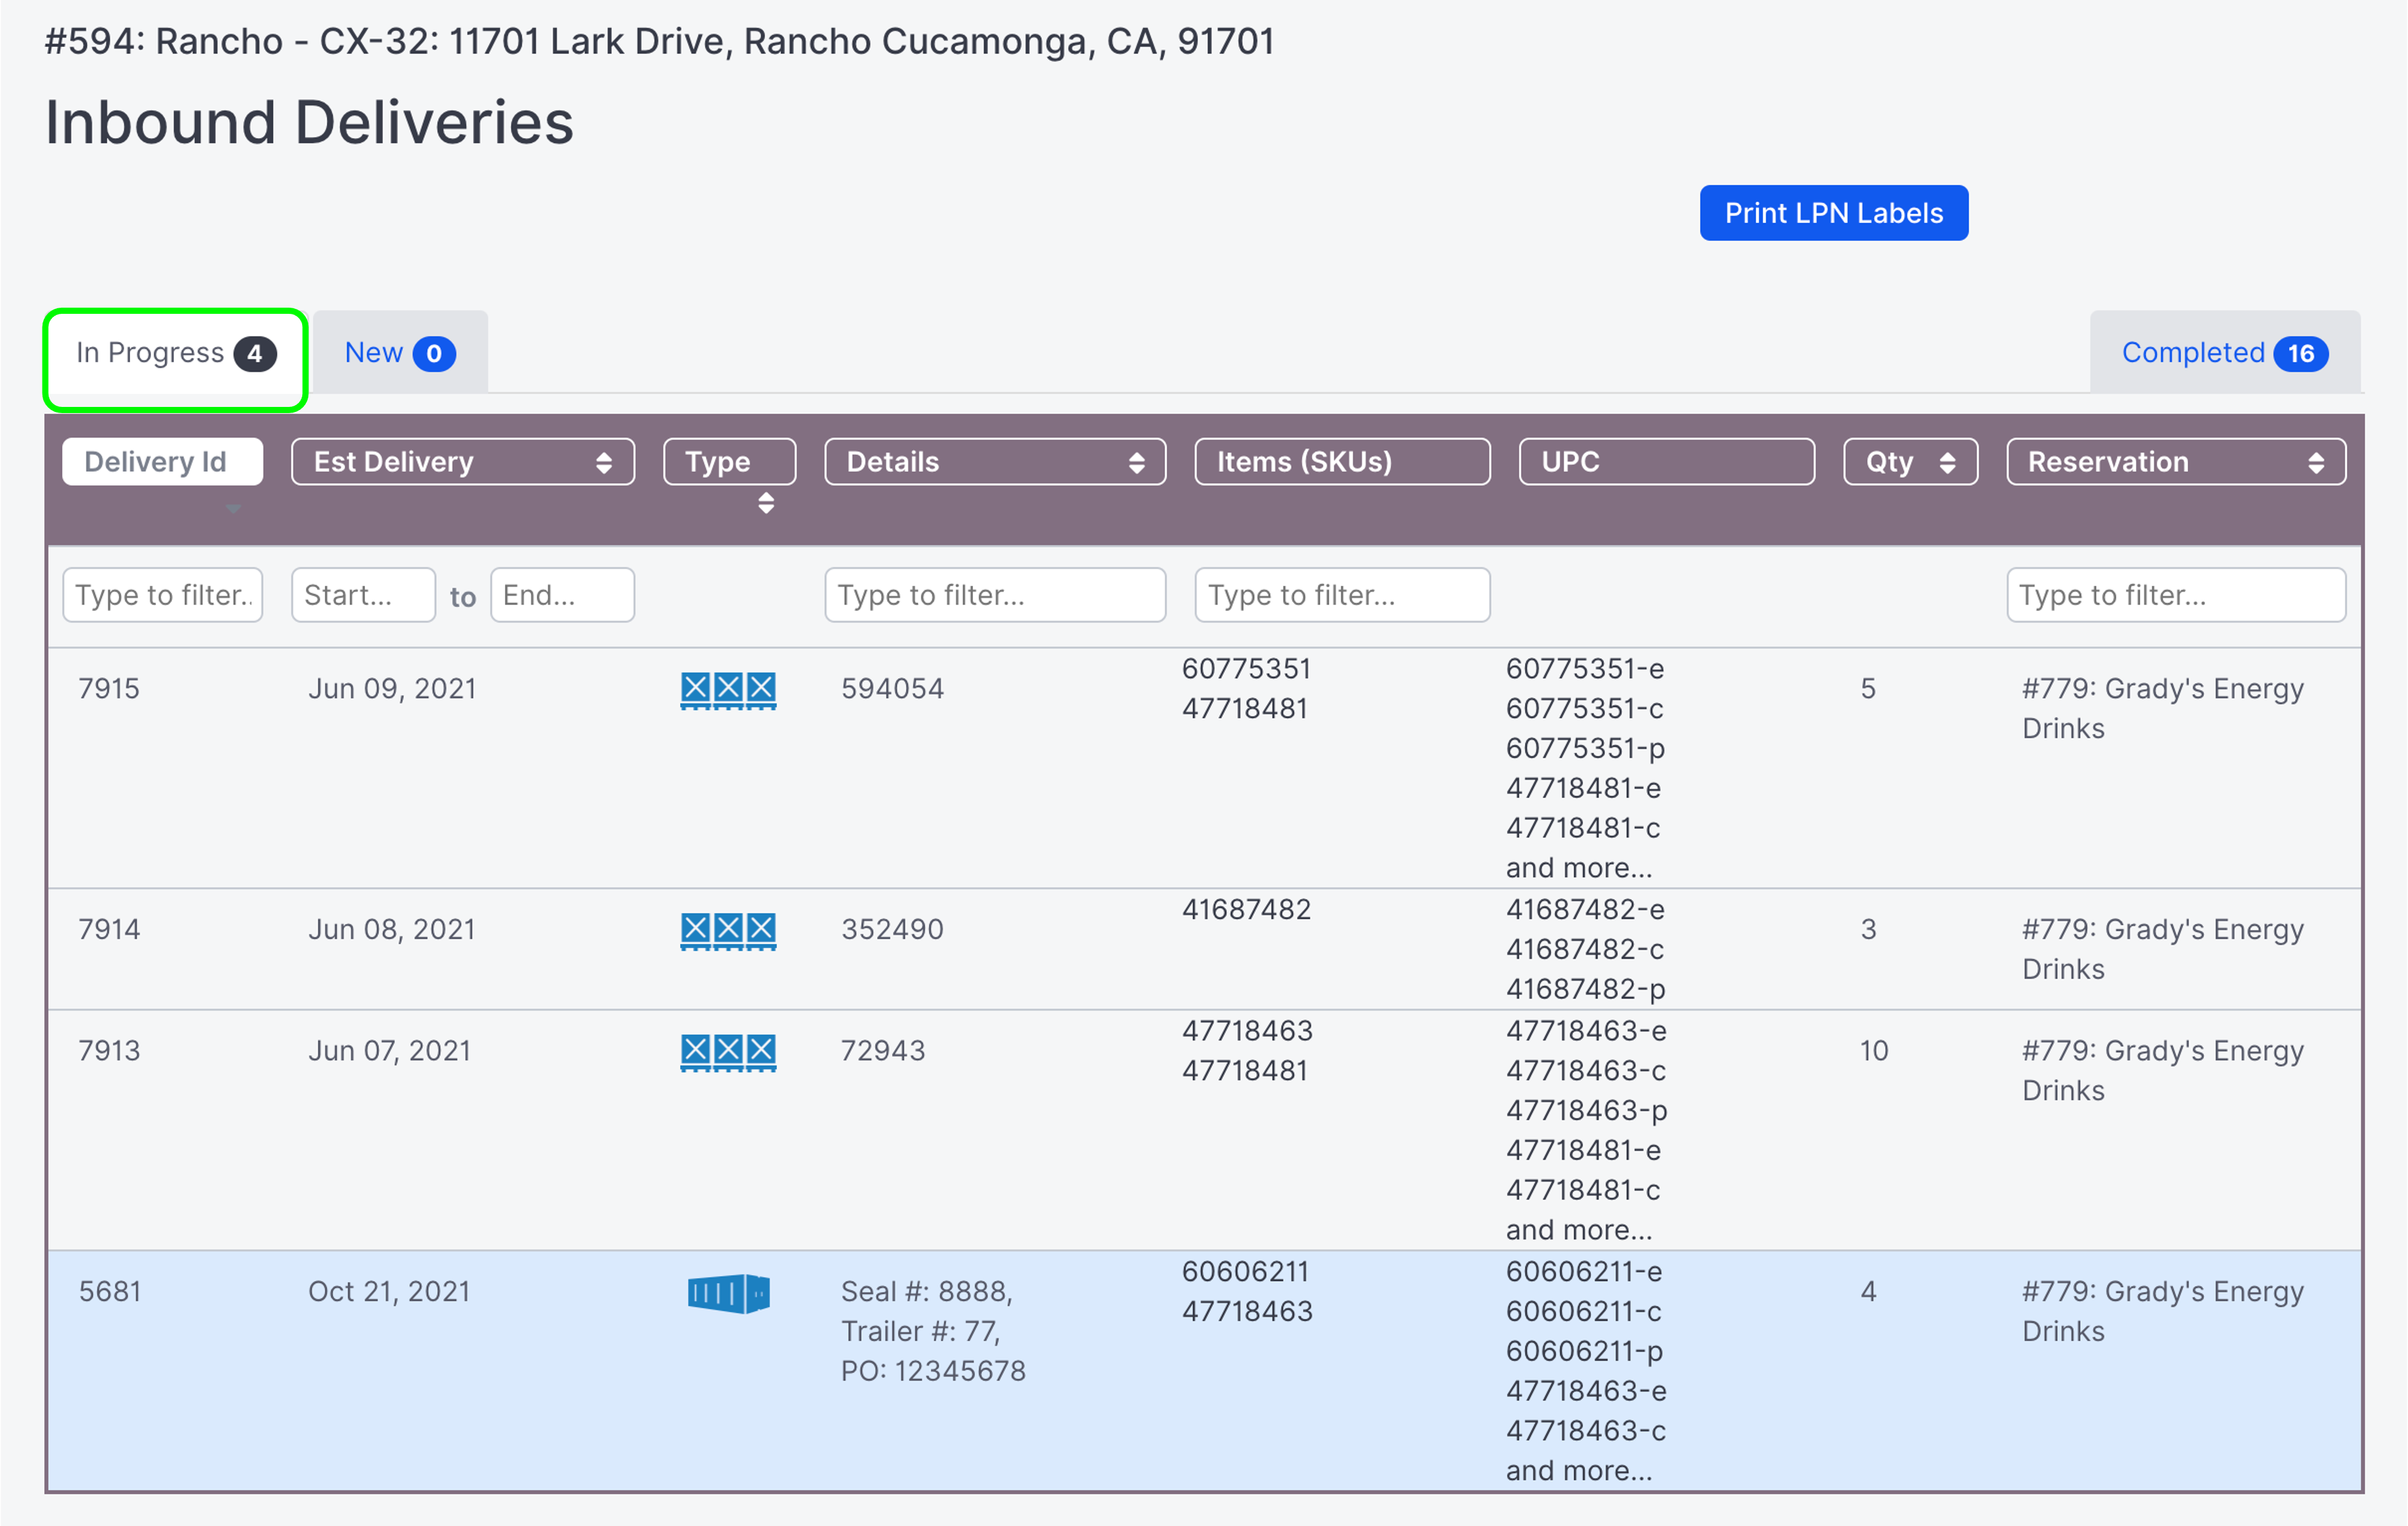2408x1526 pixels.
Task: Click the Print LPN Labels button
Action: (x=1833, y=212)
